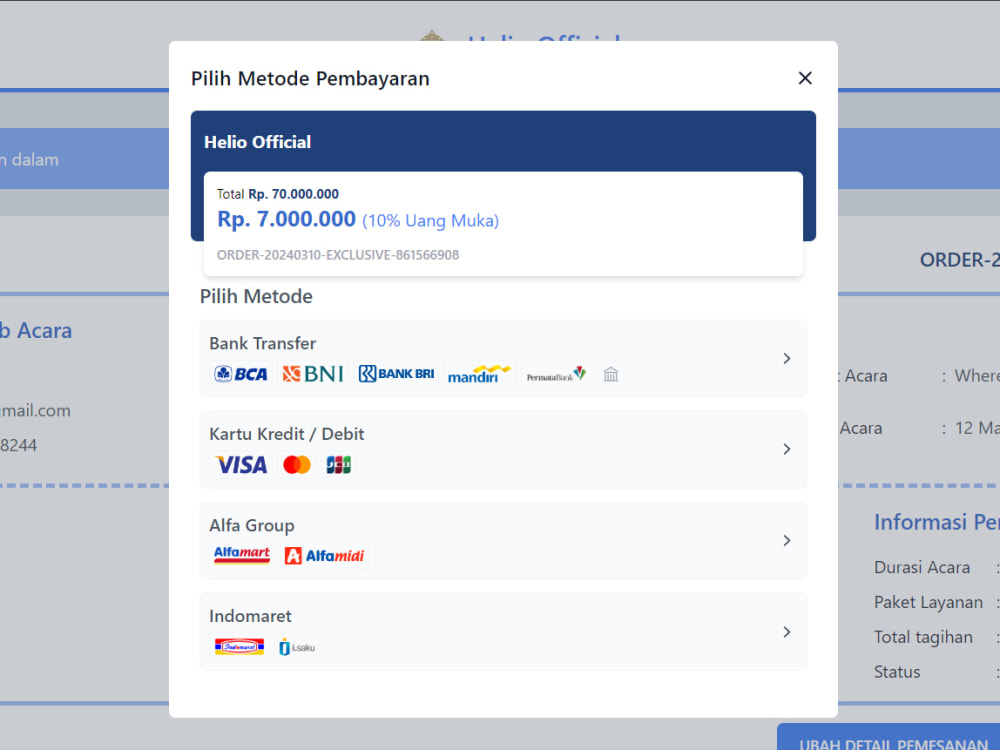Click the Mastercard icon
This screenshot has width=1000, height=750.
click(x=296, y=464)
